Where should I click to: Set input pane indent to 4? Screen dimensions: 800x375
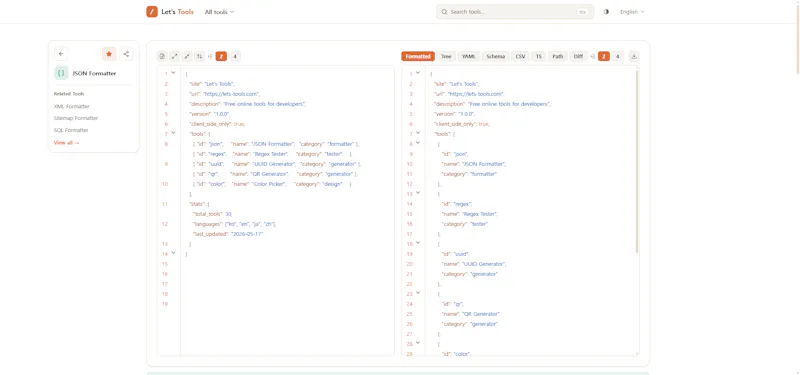point(235,56)
